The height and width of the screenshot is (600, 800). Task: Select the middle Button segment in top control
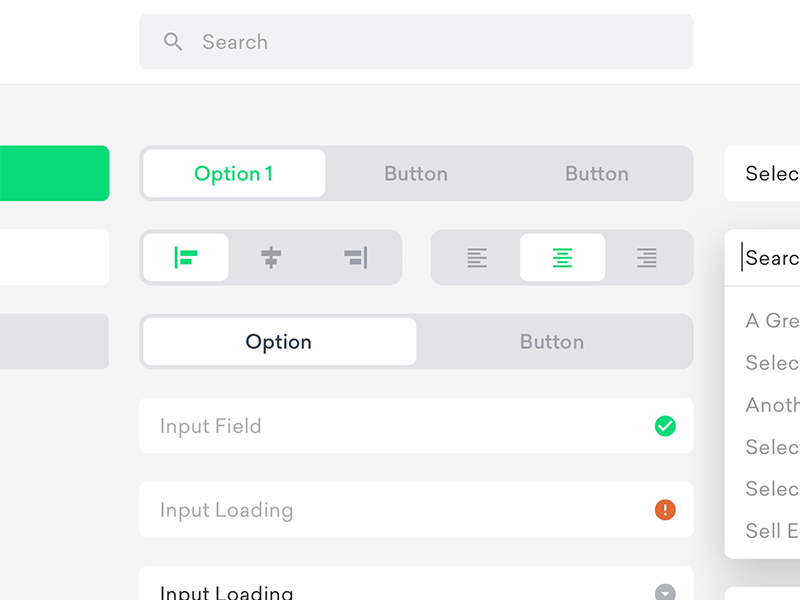click(416, 174)
